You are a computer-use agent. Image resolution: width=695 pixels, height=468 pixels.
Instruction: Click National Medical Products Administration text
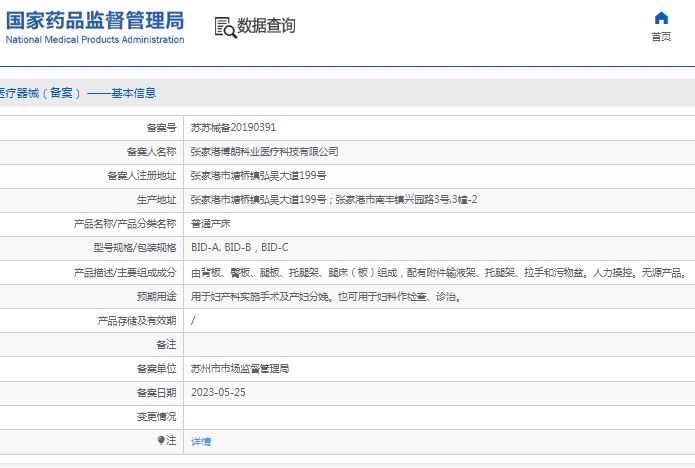(x=95, y=39)
